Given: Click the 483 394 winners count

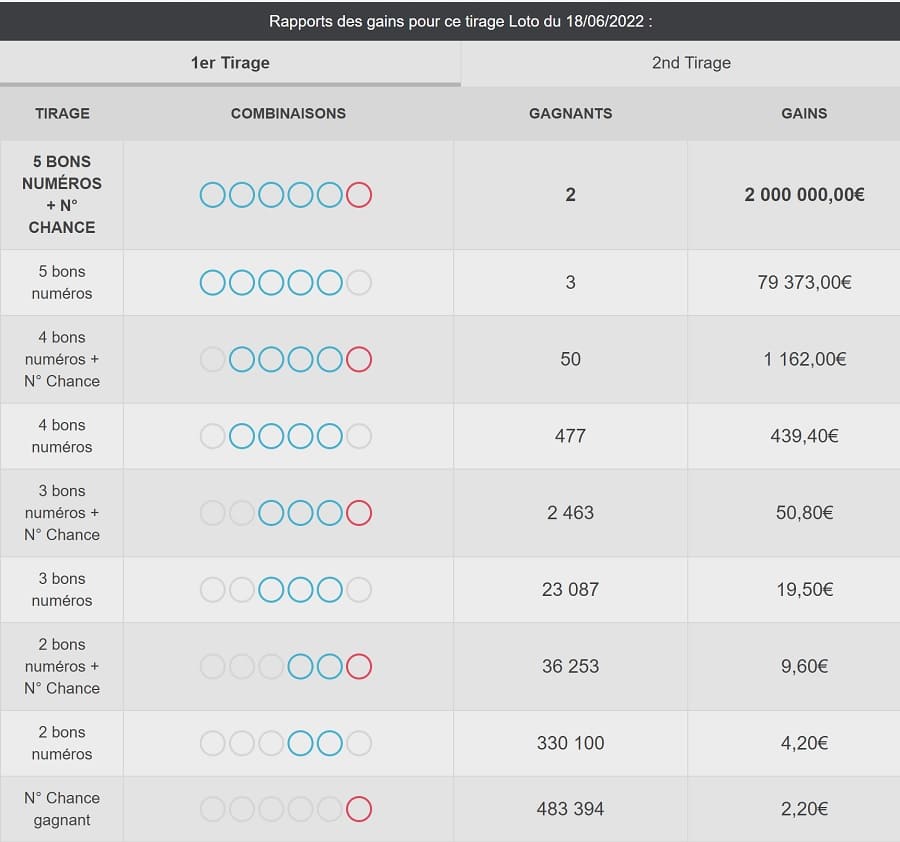Looking at the screenshot, I should click(x=570, y=809).
